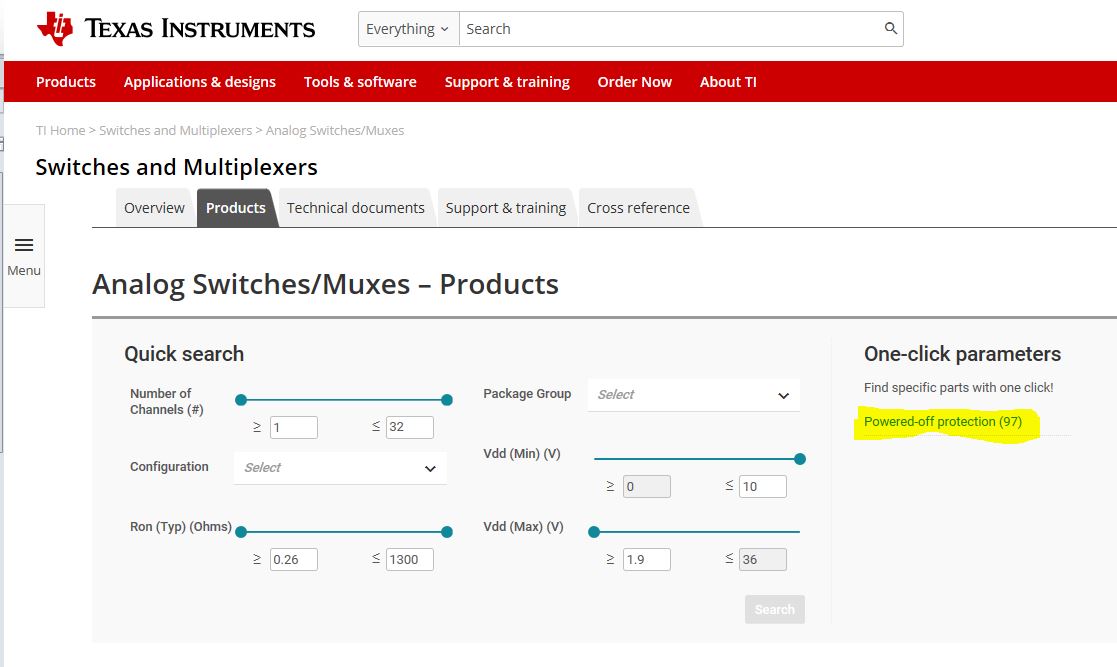Click the Texas Instruments logo
Image resolution: width=1117 pixels, height=667 pixels.
(175, 29)
